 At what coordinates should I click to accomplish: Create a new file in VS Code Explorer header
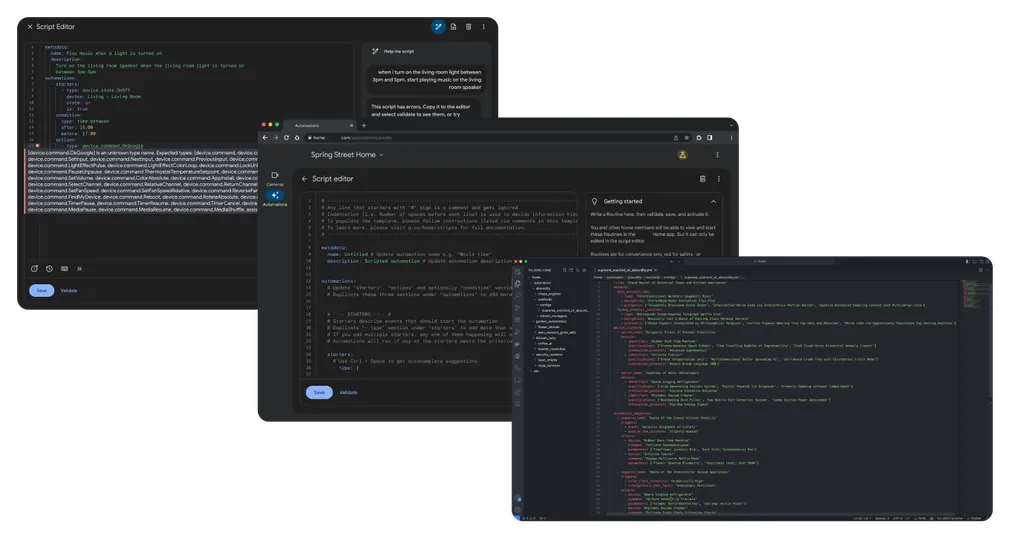tap(564, 270)
